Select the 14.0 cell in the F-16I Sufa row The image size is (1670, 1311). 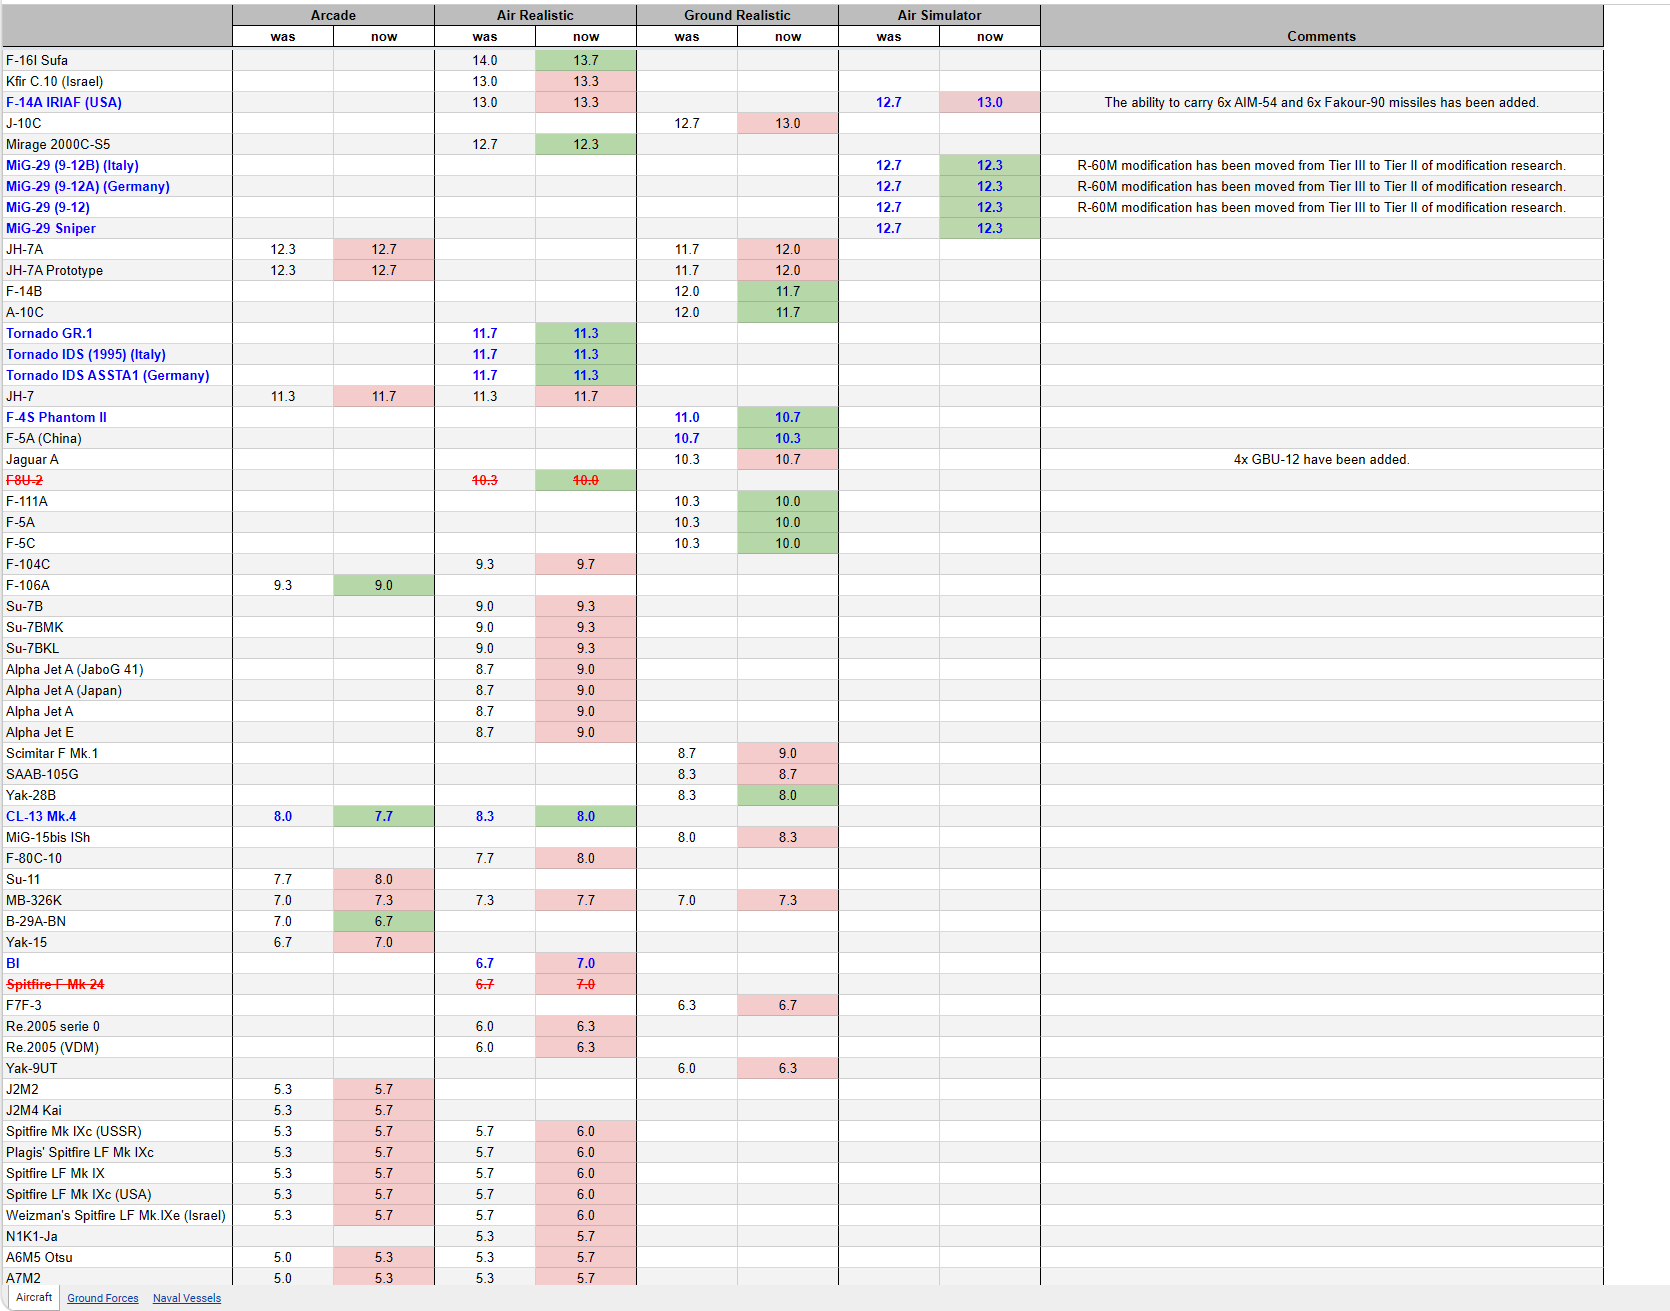[485, 60]
